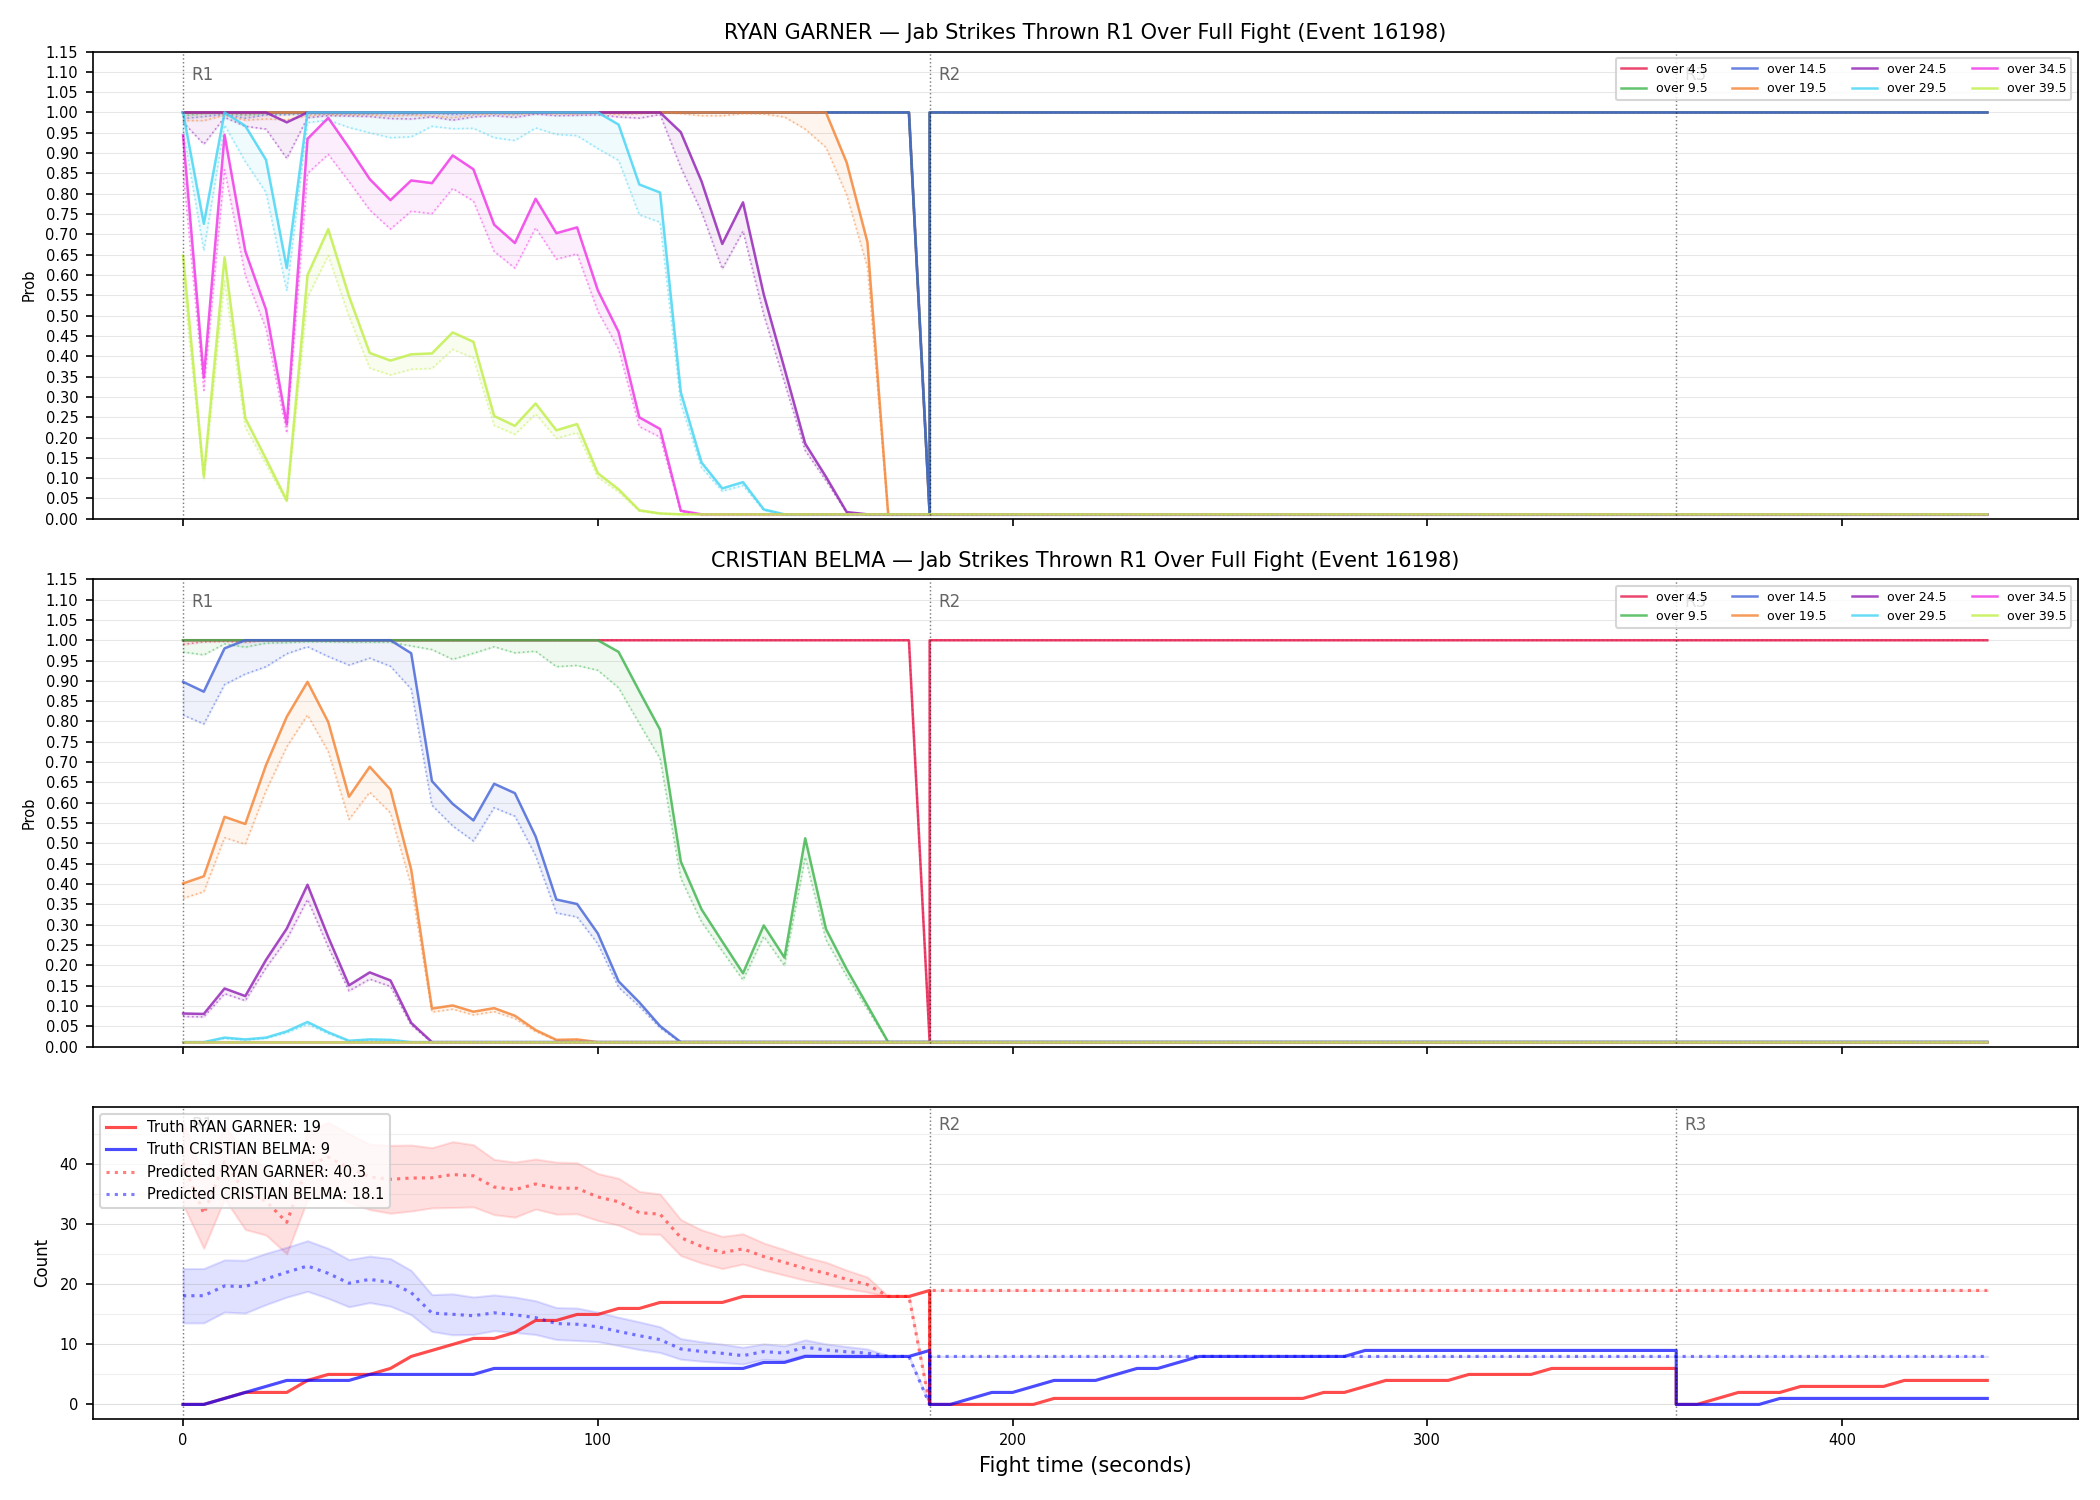This screenshot has height=1500, width=2100.
Task: Click the 'Prob' label of Ryan Garner chart
Action: coord(29,286)
